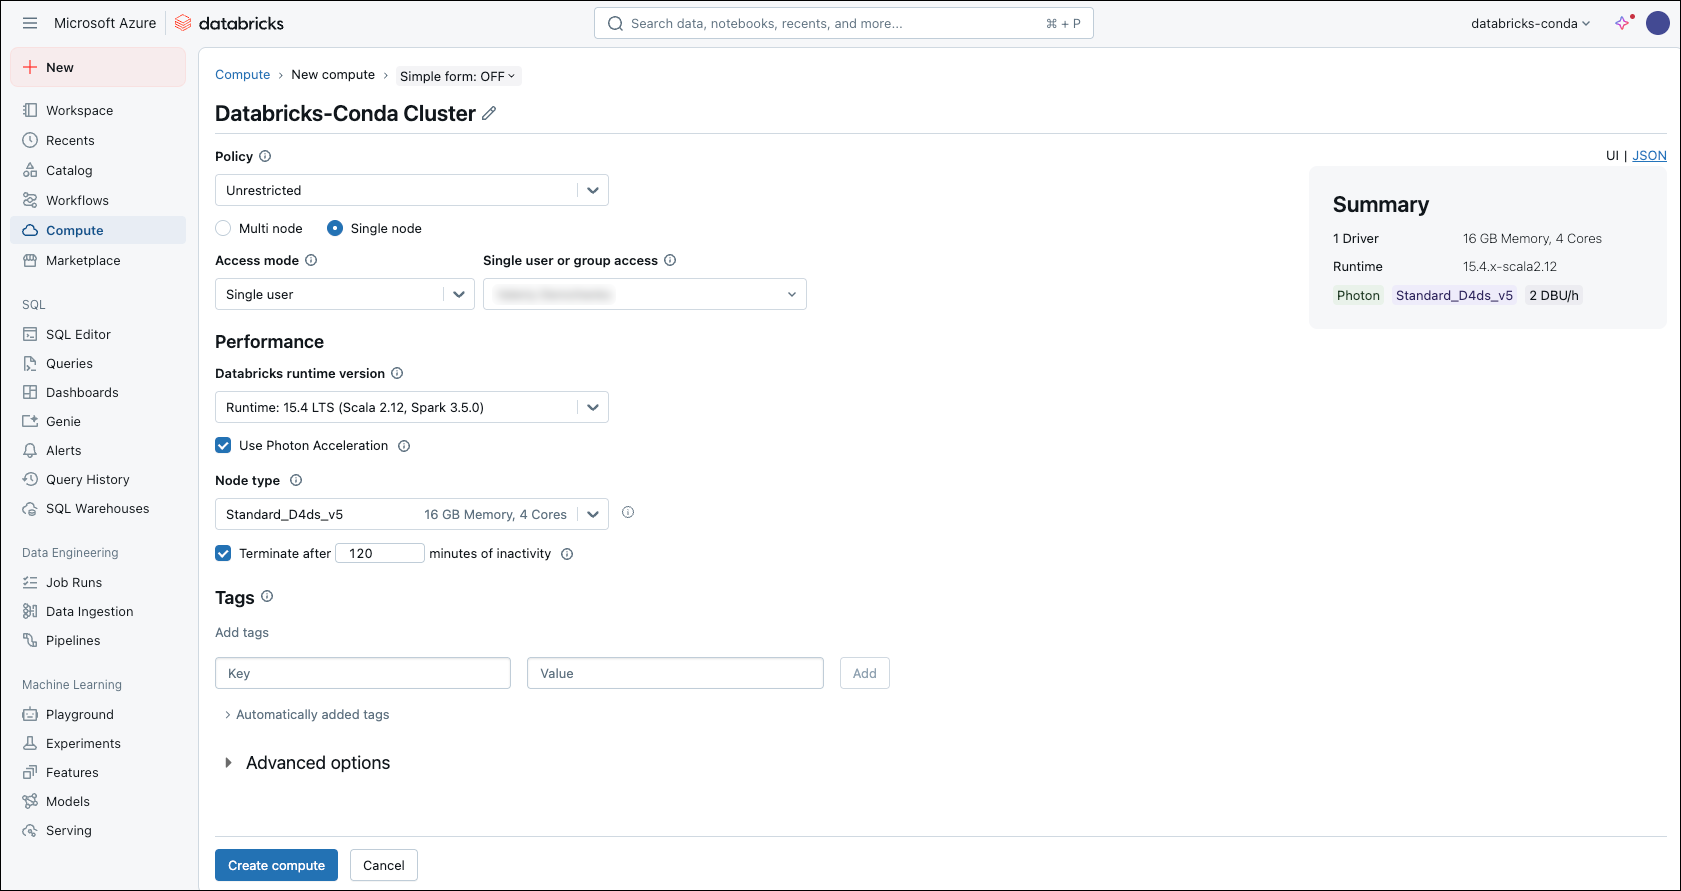Expand Advanced options section

[308, 763]
